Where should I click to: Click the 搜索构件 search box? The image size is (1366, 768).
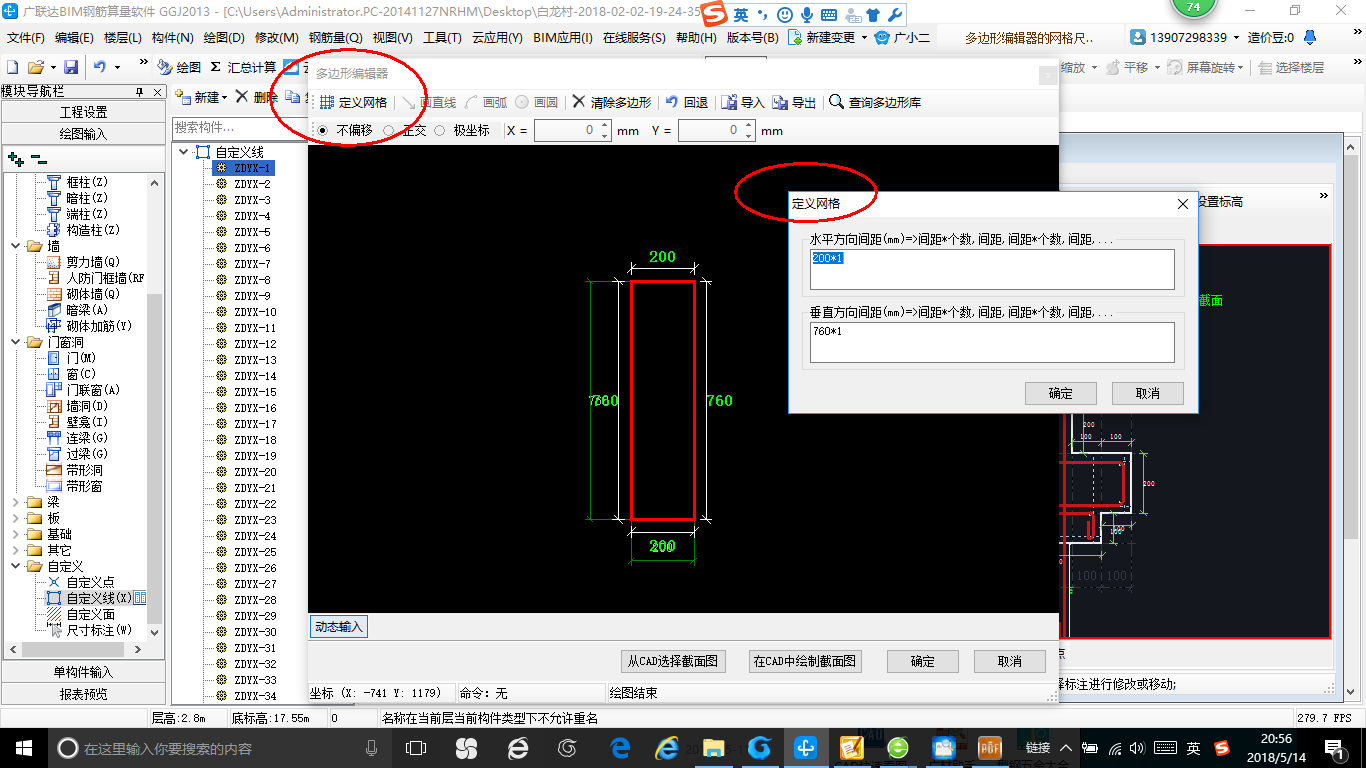238,127
